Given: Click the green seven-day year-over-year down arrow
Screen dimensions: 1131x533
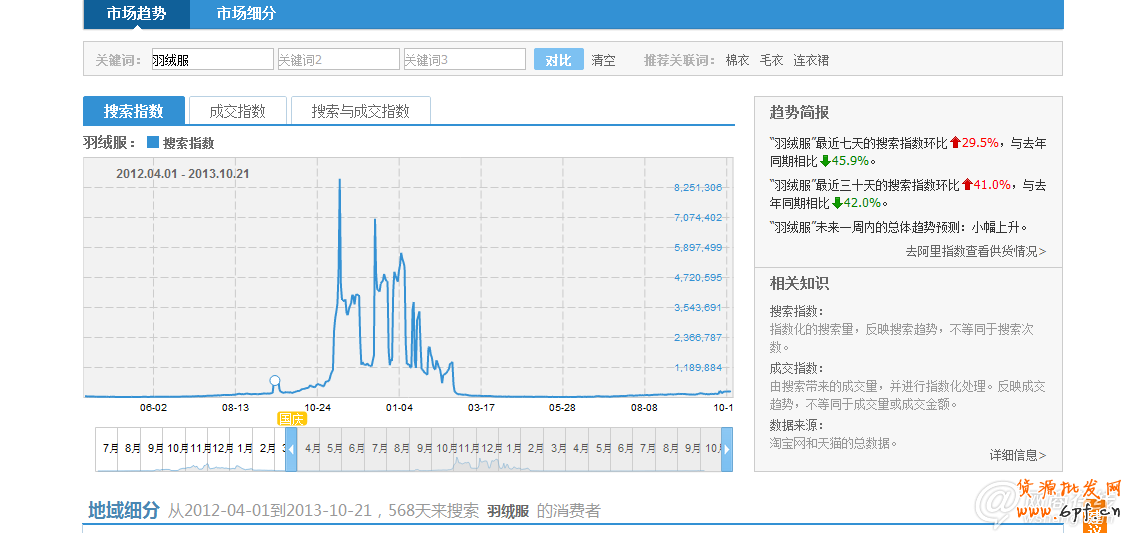Looking at the screenshot, I should (x=825, y=161).
